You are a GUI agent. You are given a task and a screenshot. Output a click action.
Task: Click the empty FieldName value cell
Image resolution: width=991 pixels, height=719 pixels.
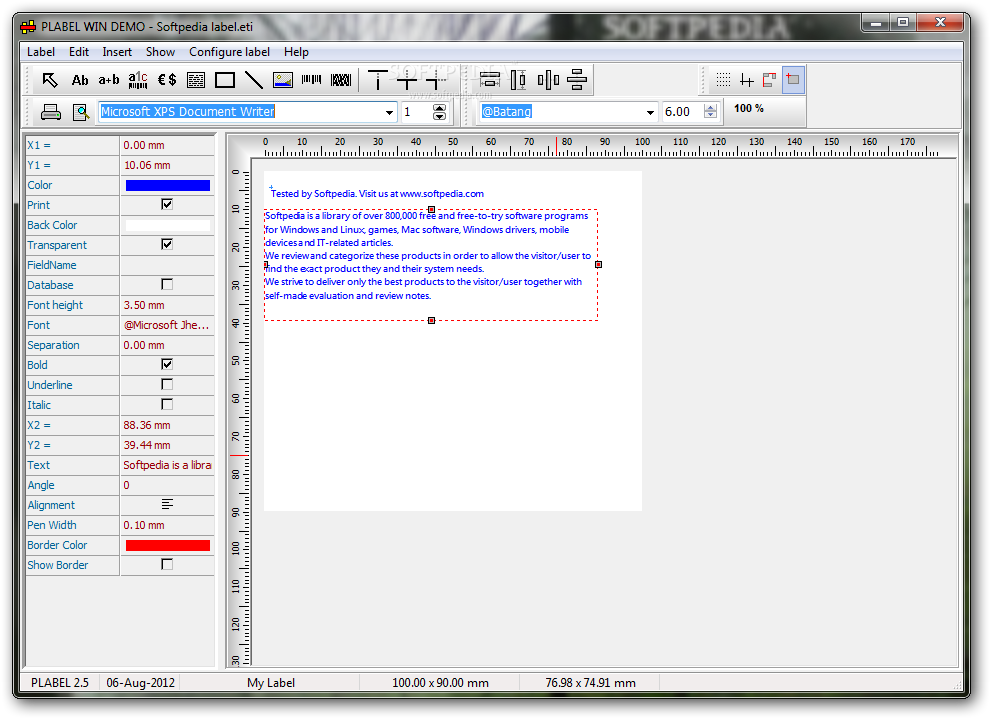pos(167,265)
